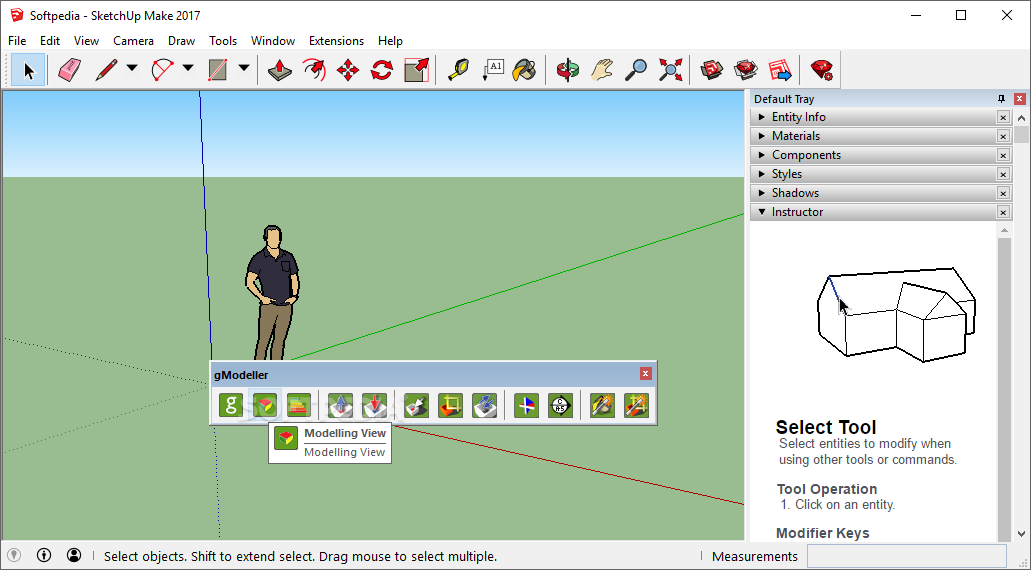Open the gModeller energy rating bars icon
This screenshot has width=1031, height=570.
point(299,405)
